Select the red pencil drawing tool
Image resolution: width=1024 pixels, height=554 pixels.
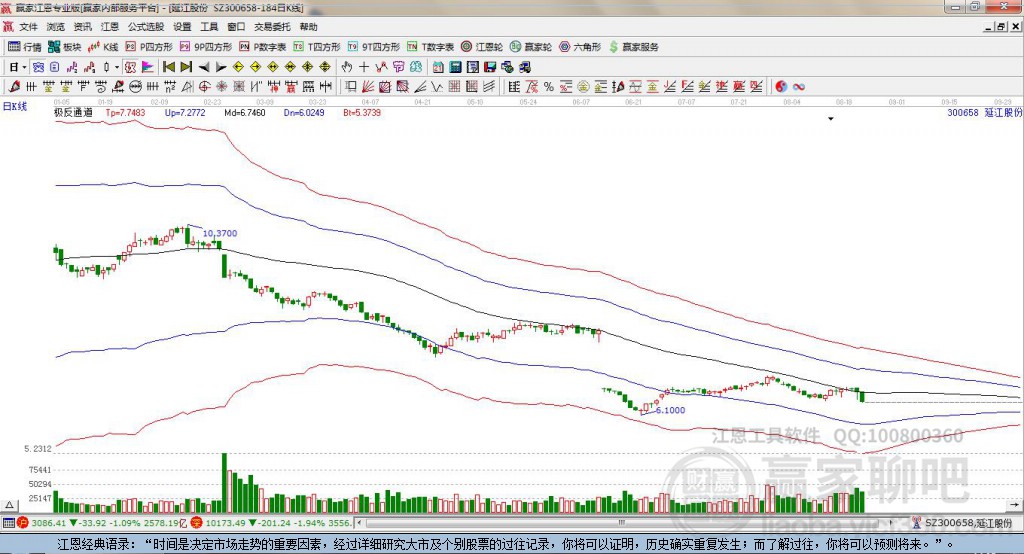tap(14, 86)
